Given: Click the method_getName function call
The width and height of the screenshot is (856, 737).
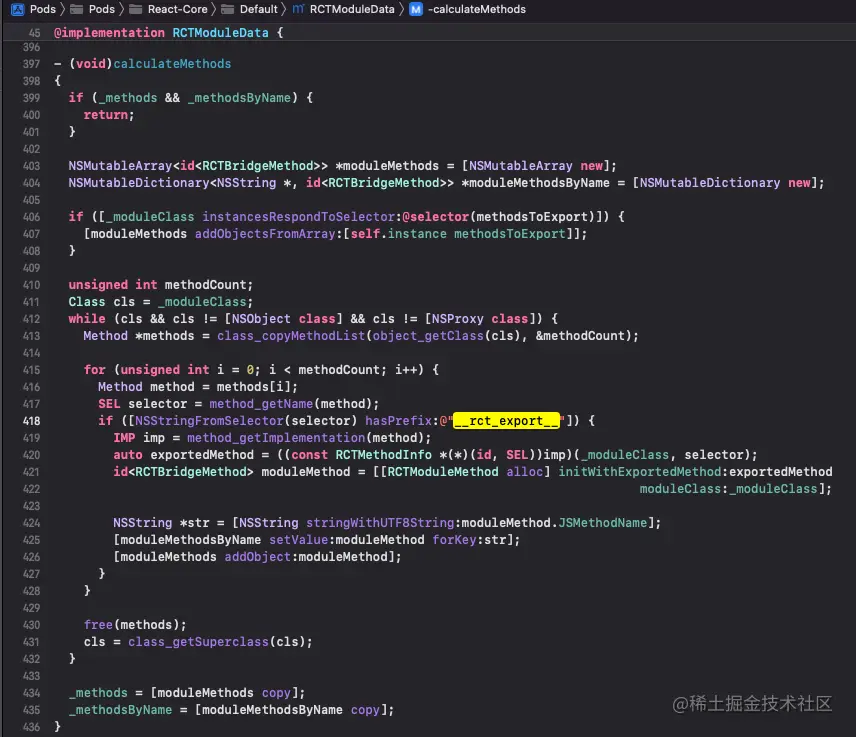Looking at the screenshot, I should pos(261,404).
